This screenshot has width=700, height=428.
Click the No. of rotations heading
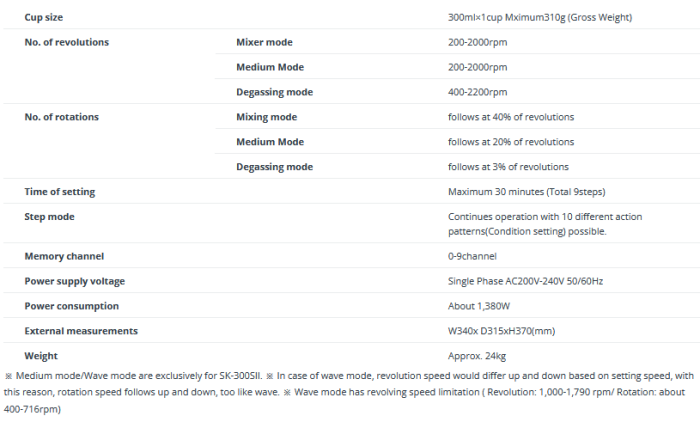click(x=61, y=117)
